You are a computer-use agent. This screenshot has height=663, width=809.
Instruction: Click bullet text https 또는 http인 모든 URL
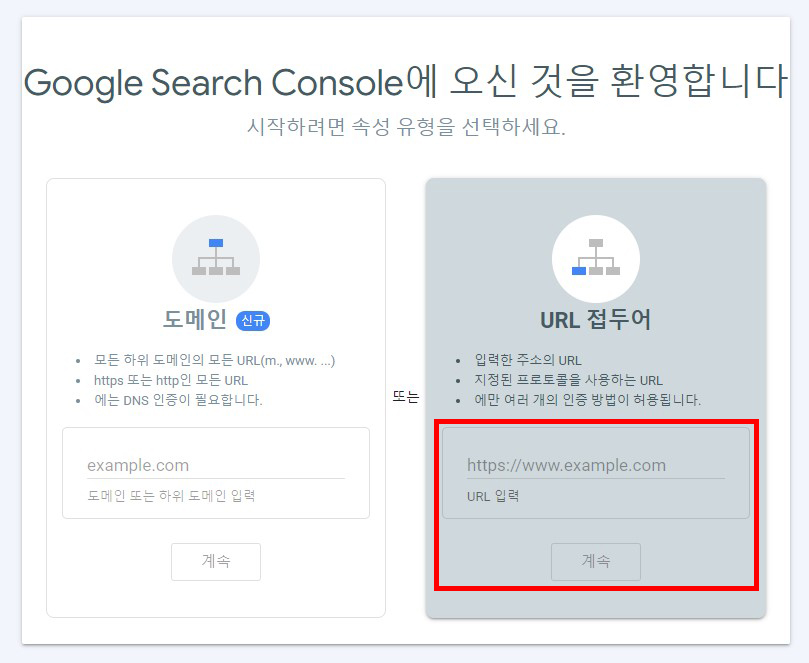171,380
